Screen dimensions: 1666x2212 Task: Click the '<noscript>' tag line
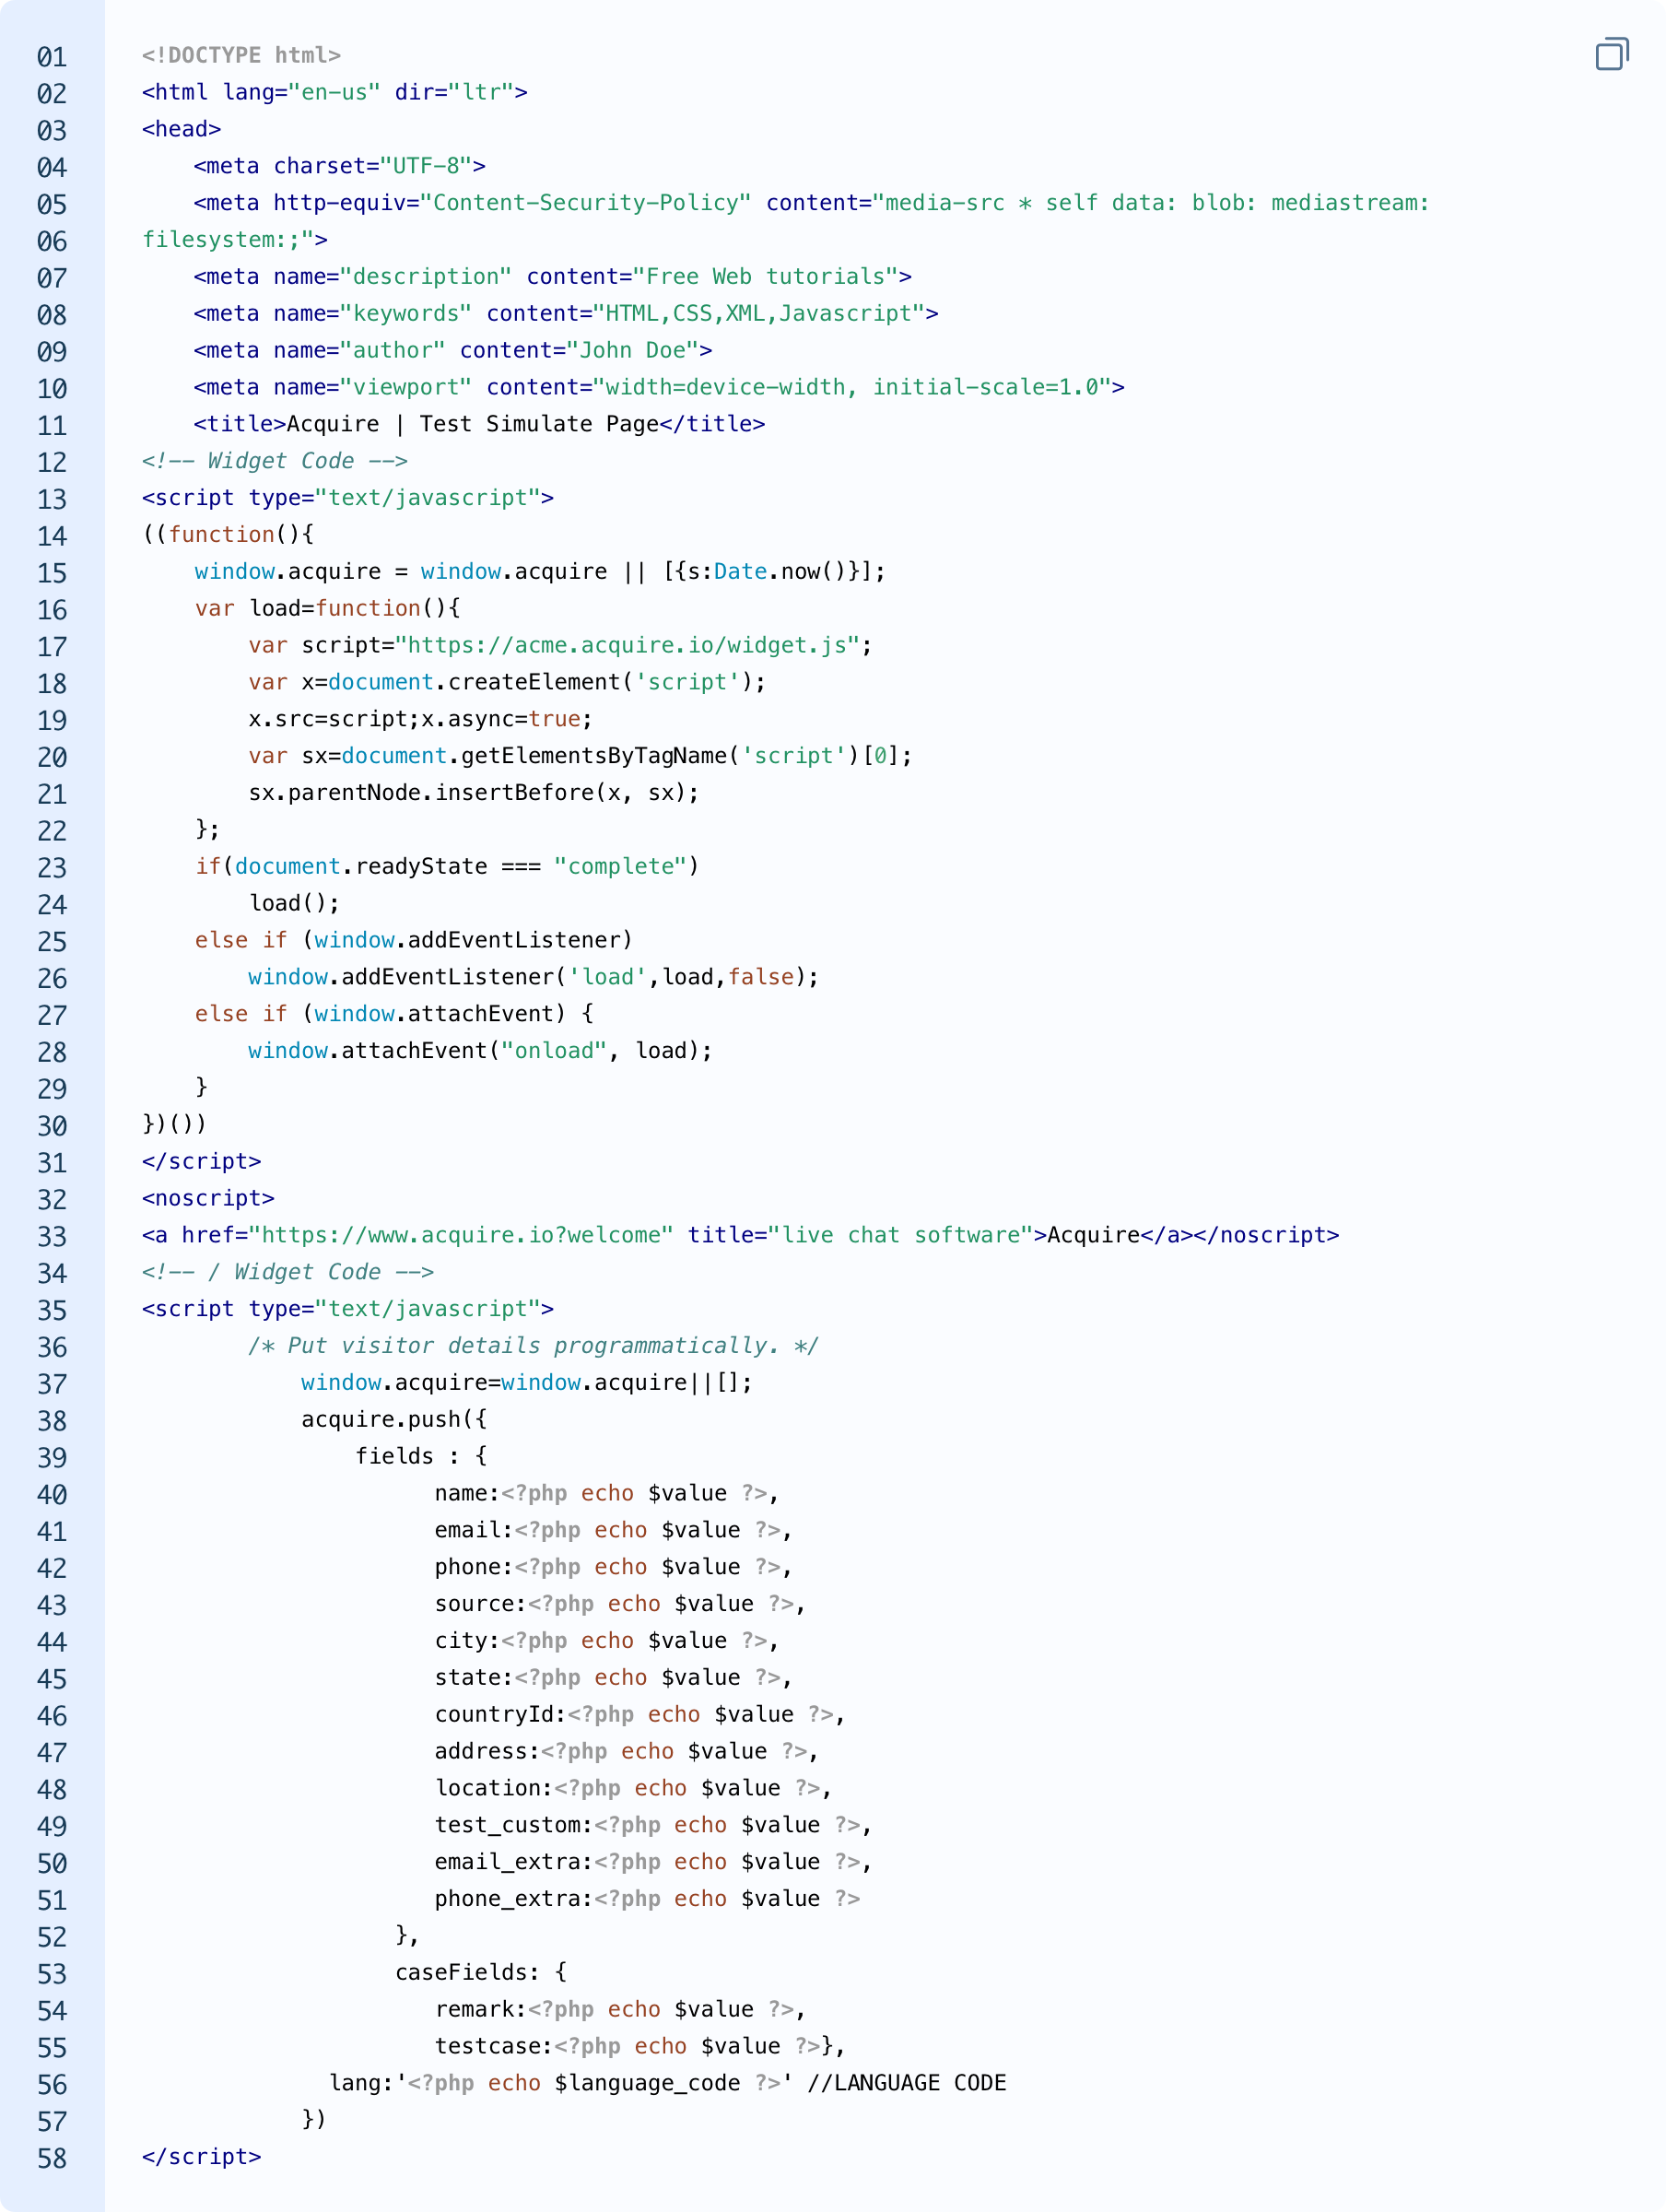(208, 1199)
